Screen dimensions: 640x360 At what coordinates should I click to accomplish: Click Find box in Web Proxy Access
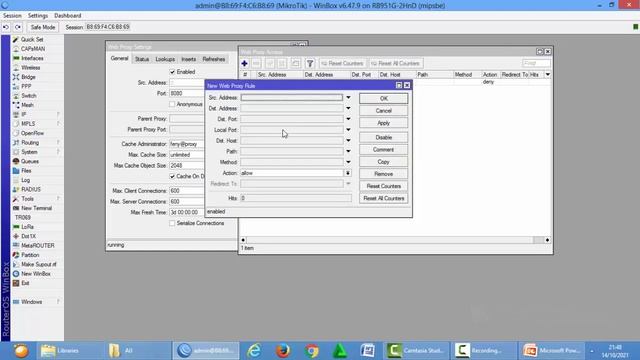click(x=536, y=63)
